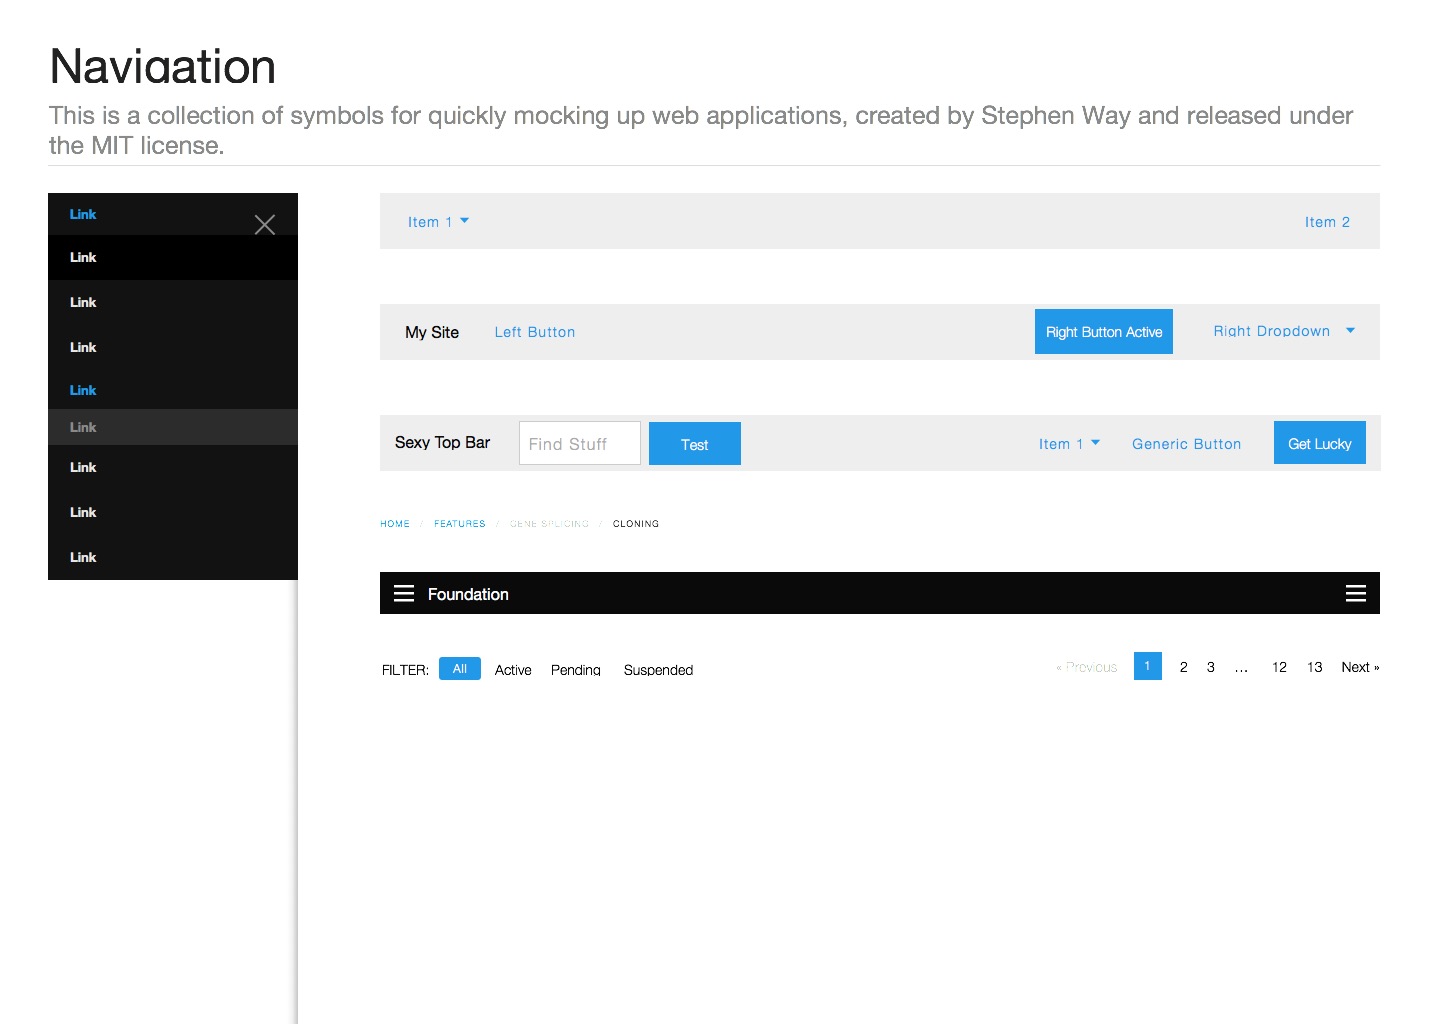Expand Item 1 dropdown in Sexy Top Bar

click(x=1068, y=443)
